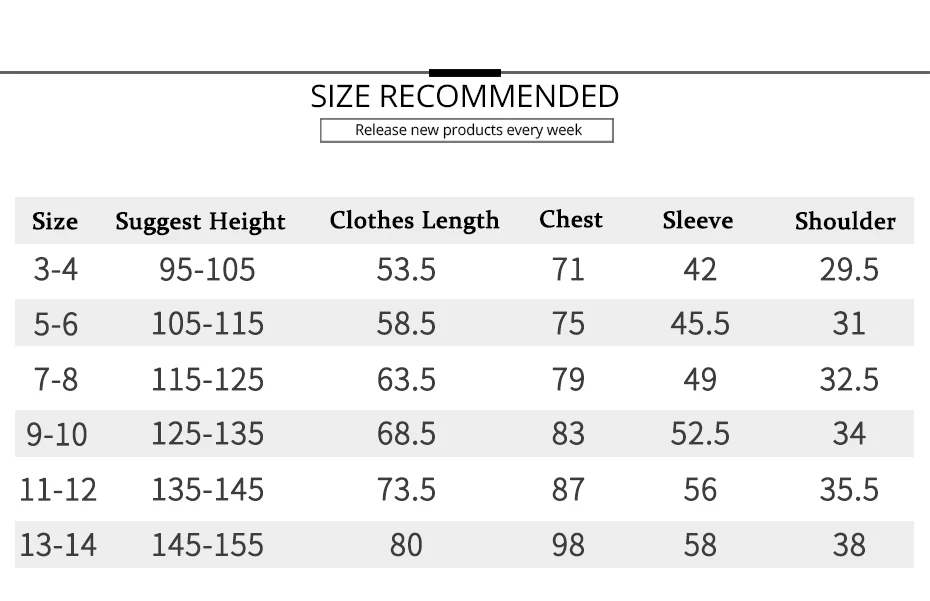
Task: Click the 9-10 size row label
Action: 57,434
